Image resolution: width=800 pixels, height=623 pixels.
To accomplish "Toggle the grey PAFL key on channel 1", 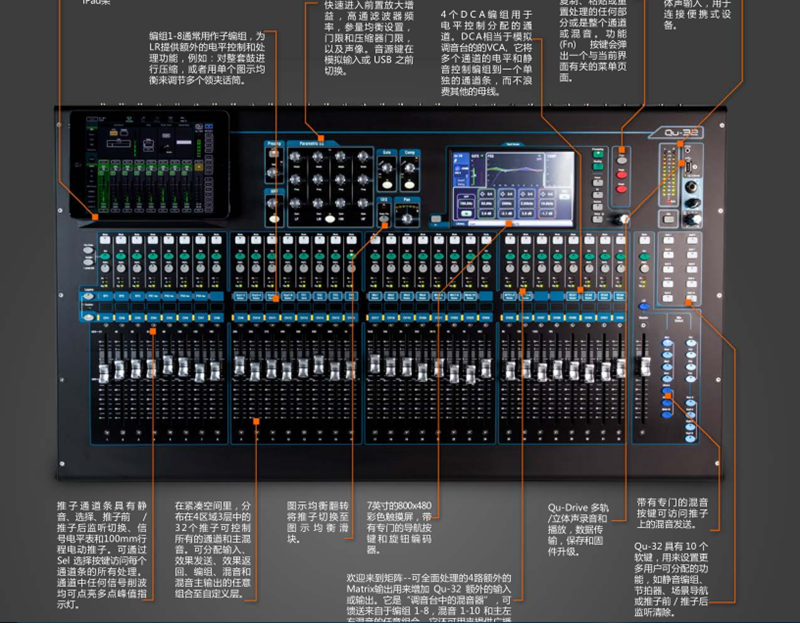I will pyautogui.click(x=105, y=268).
